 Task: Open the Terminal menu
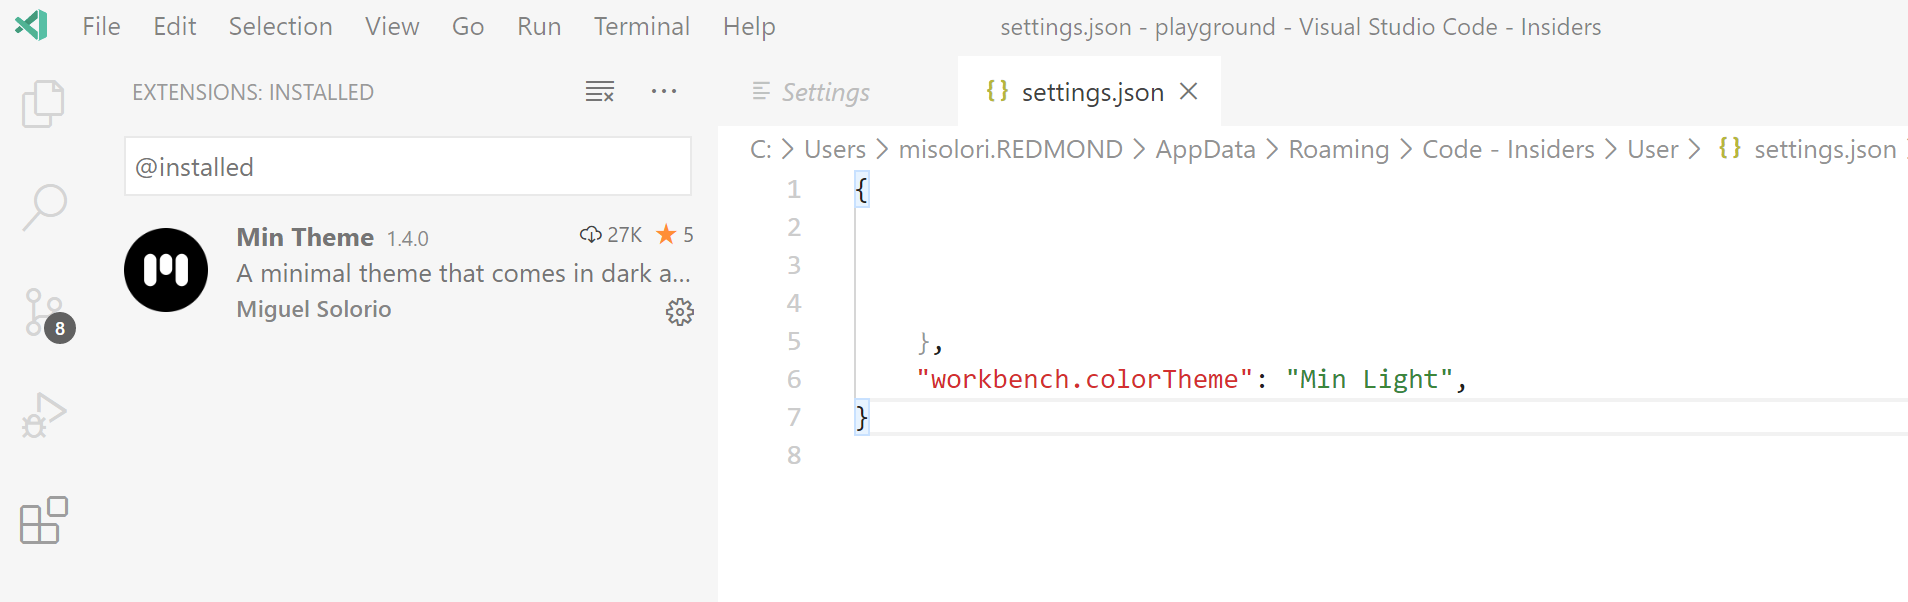click(x=642, y=26)
